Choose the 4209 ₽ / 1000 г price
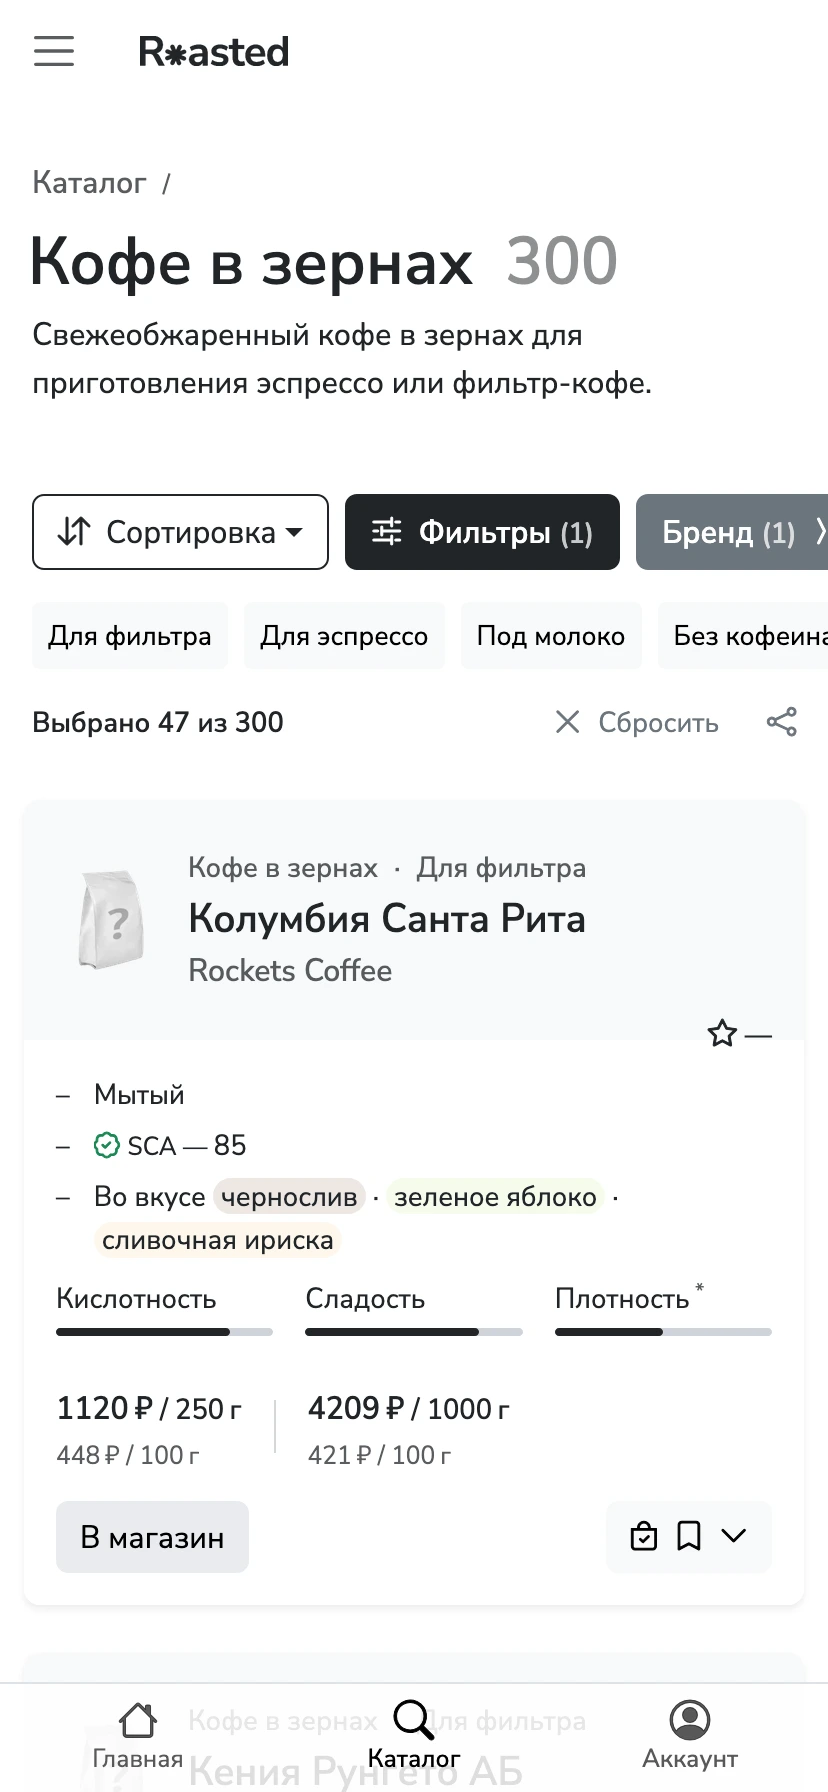 coord(409,1408)
